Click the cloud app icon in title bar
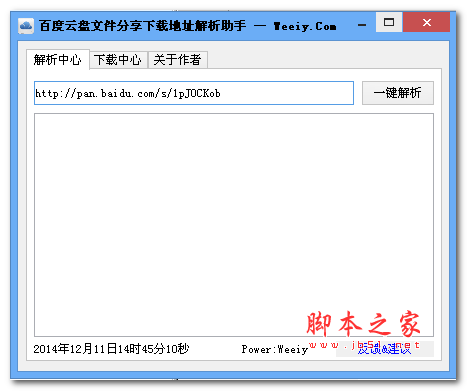The image size is (467, 391). coord(26,26)
